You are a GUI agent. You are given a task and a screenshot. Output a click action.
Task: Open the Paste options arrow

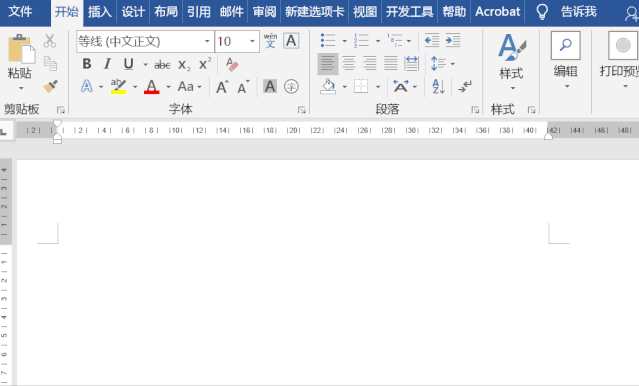point(21,88)
